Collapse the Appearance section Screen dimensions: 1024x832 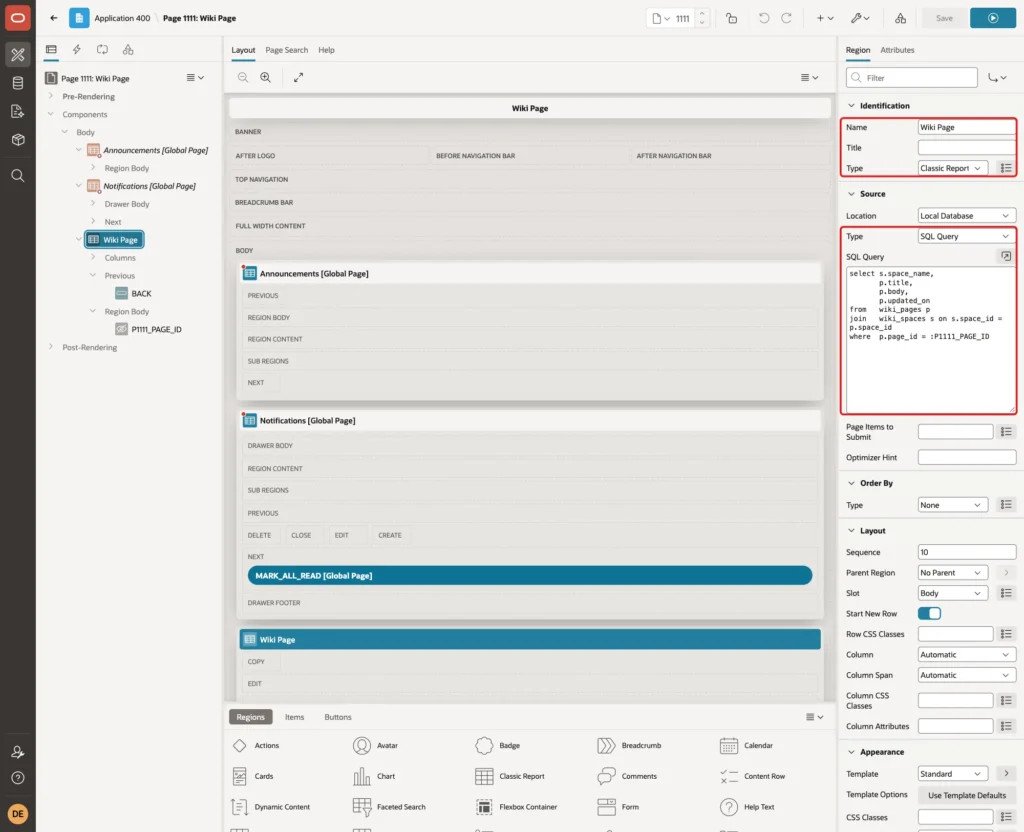[851, 752]
